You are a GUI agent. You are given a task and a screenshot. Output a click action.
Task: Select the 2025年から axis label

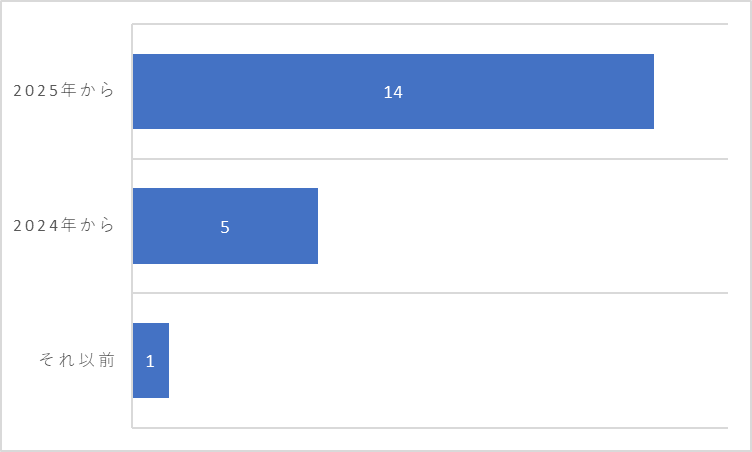tap(64, 90)
